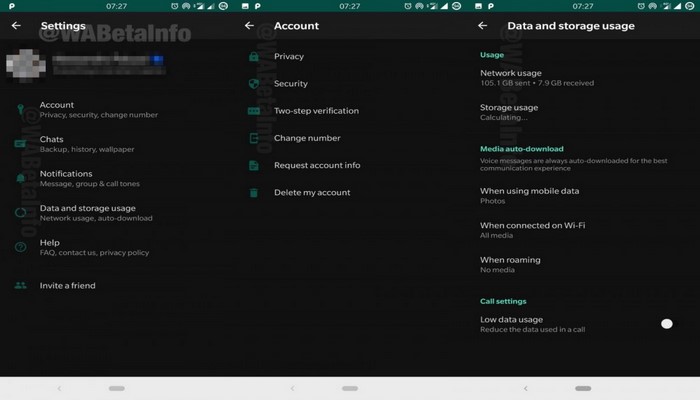
Task: Select Request account info
Action: [x=317, y=165]
